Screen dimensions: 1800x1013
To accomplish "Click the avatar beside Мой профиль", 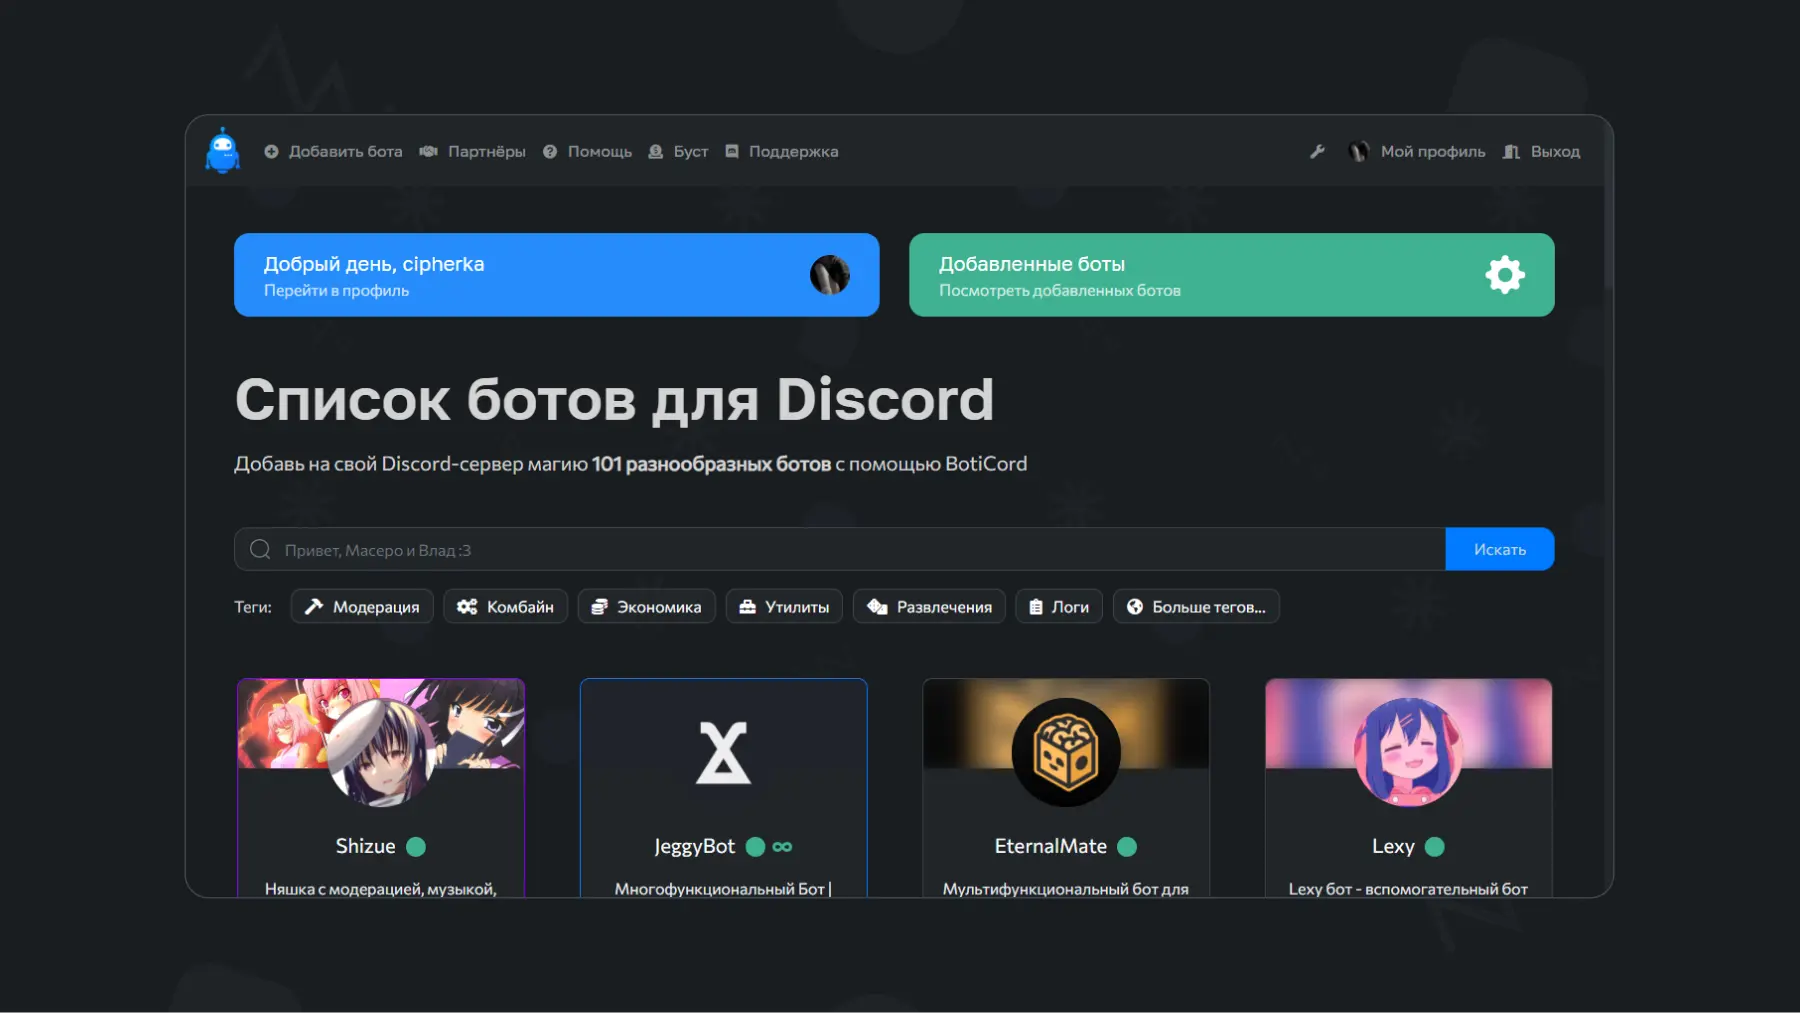I will pos(1358,152).
